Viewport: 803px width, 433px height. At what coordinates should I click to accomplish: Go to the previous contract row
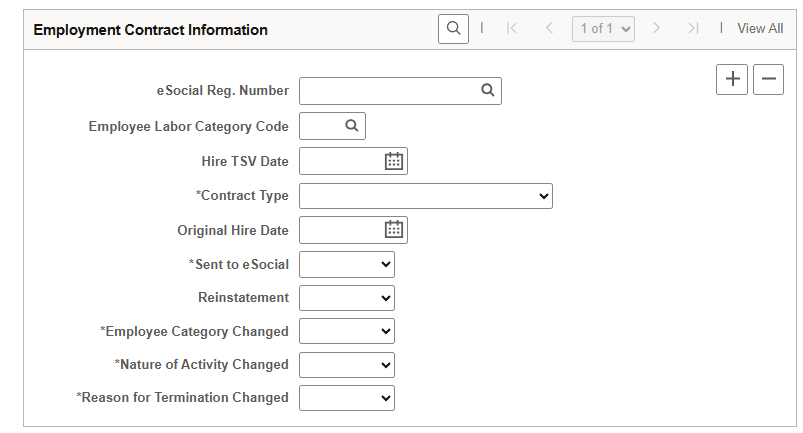tap(549, 29)
